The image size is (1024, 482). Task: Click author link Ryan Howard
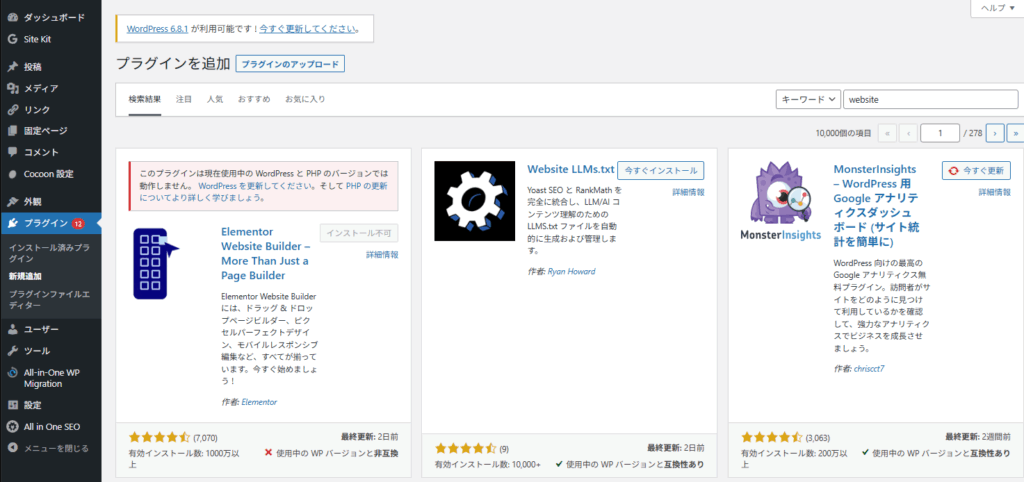click(x=571, y=271)
